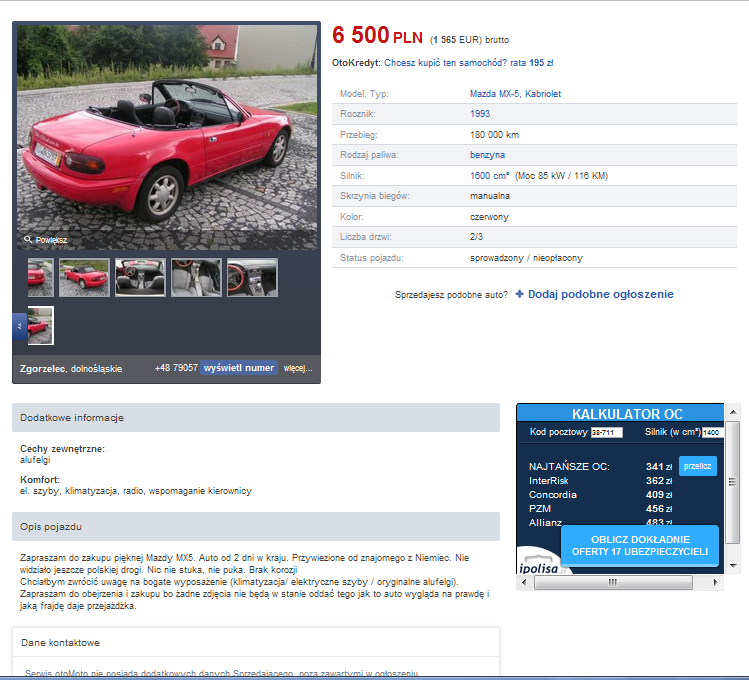Viewport: 749px width, 680px height.
Task: Click the blue left-arrow tab beside thumbnails
Action: tap(20, 326)
